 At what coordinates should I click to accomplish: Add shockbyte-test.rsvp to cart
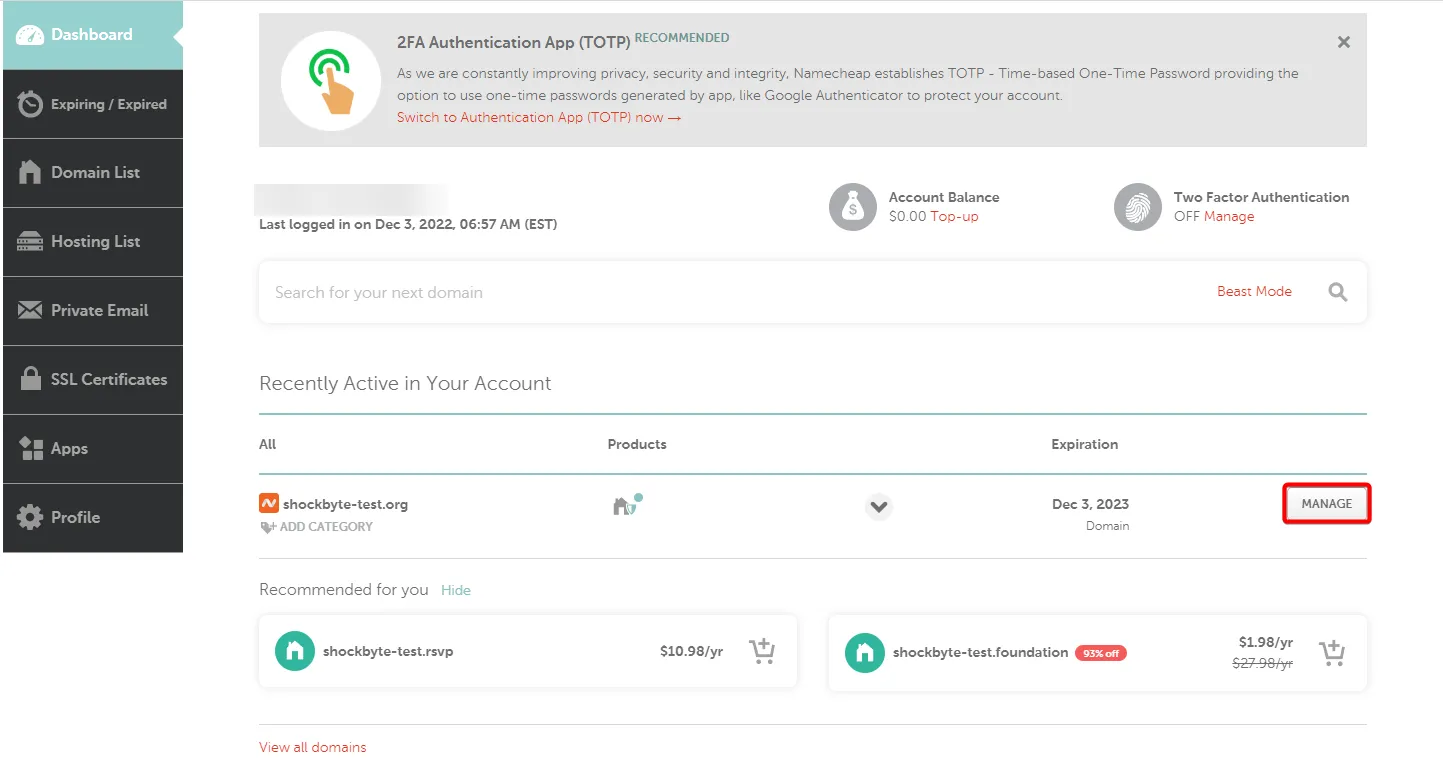(x=763, y=651)
